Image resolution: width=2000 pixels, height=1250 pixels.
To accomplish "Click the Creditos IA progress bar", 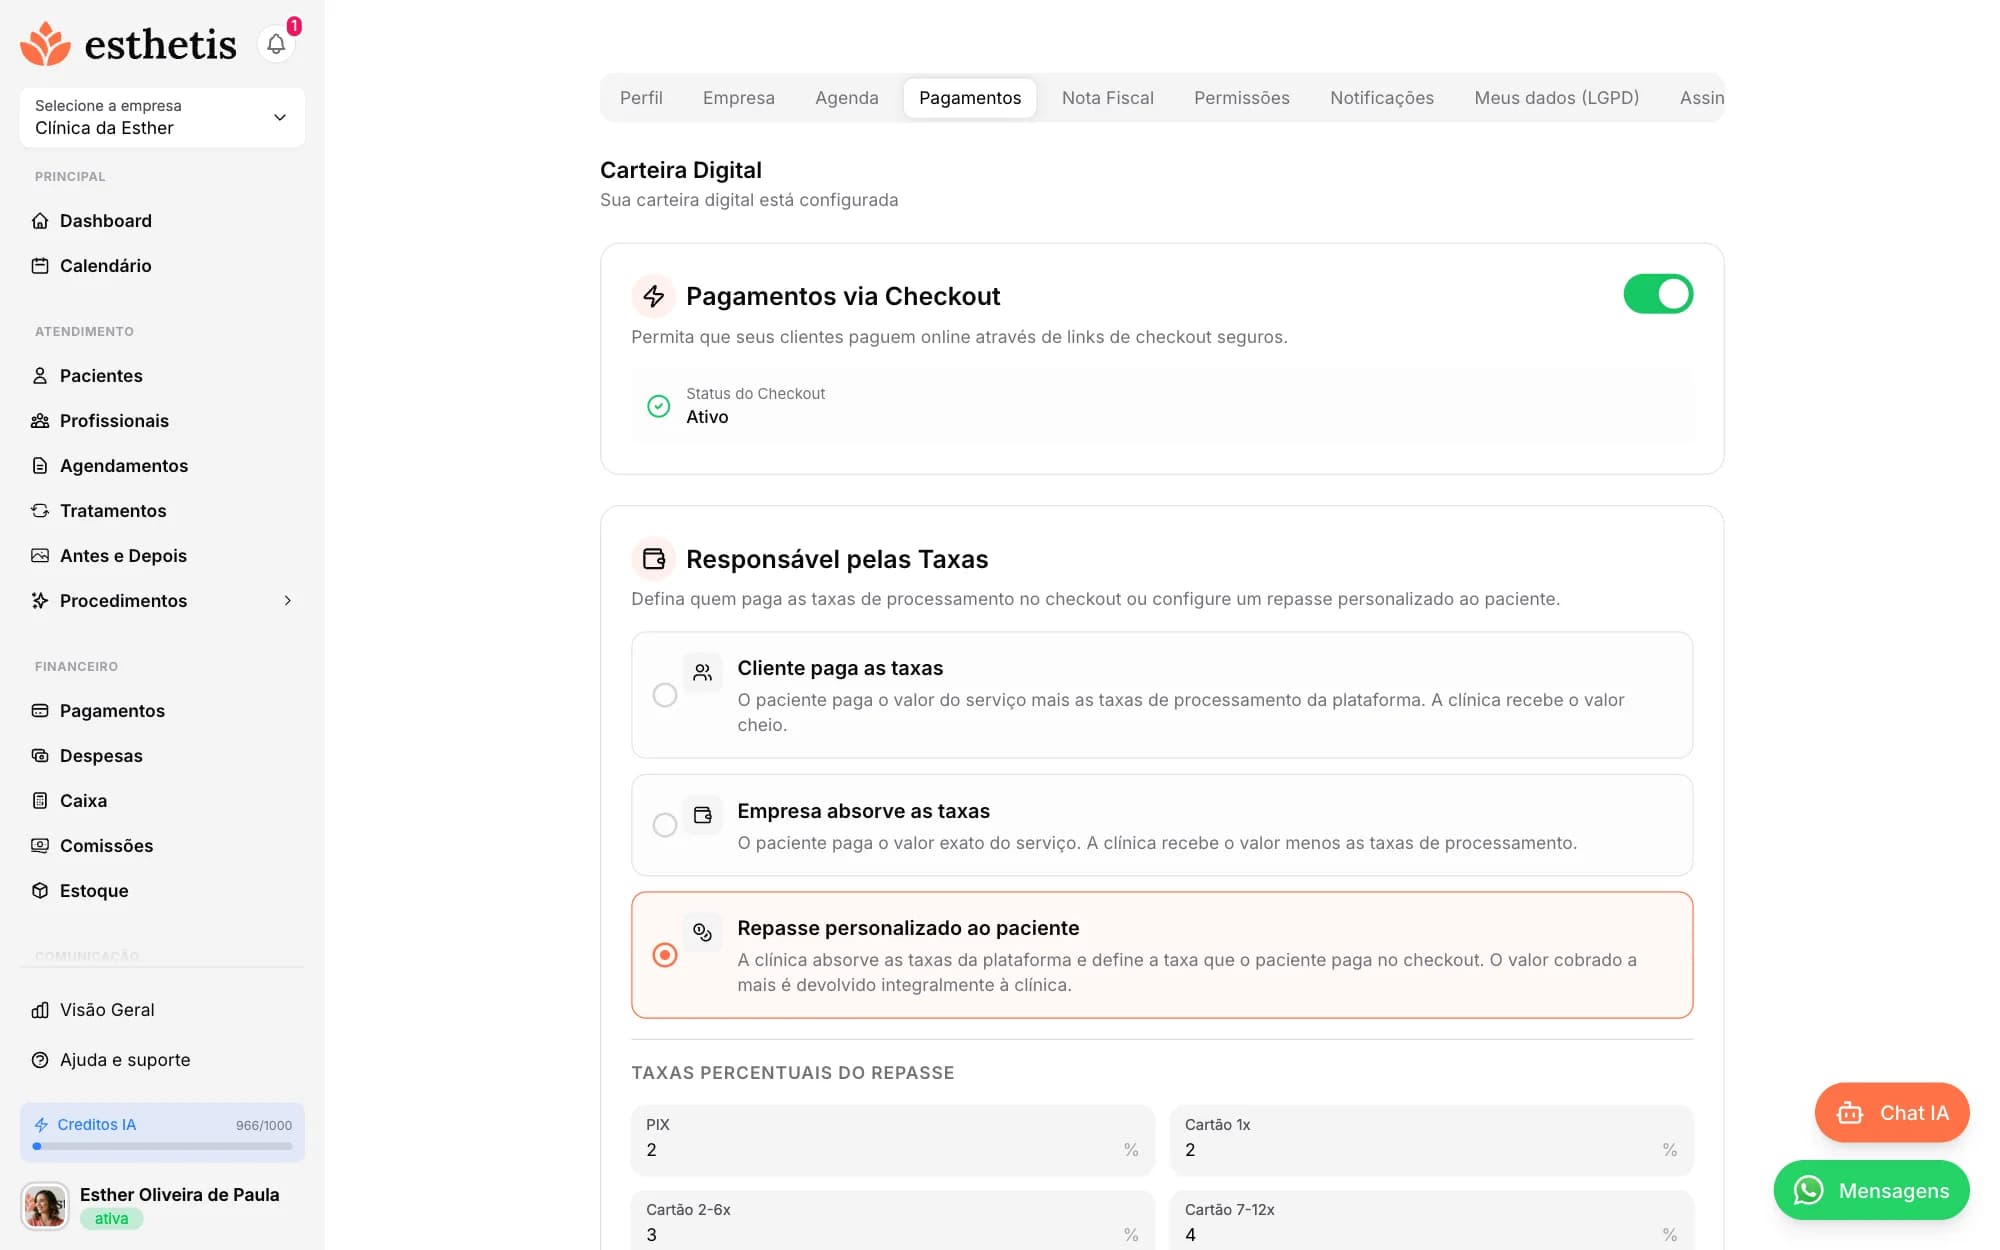I will pos(162,1147).
